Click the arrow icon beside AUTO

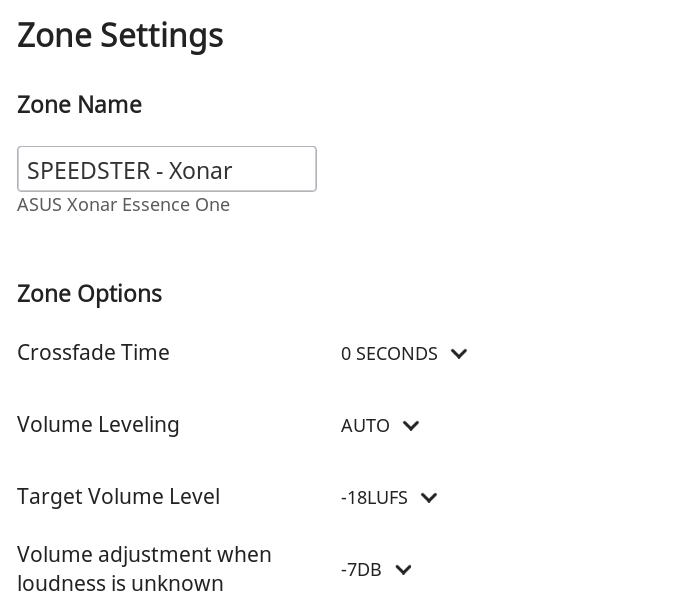[x=411, y=426]
